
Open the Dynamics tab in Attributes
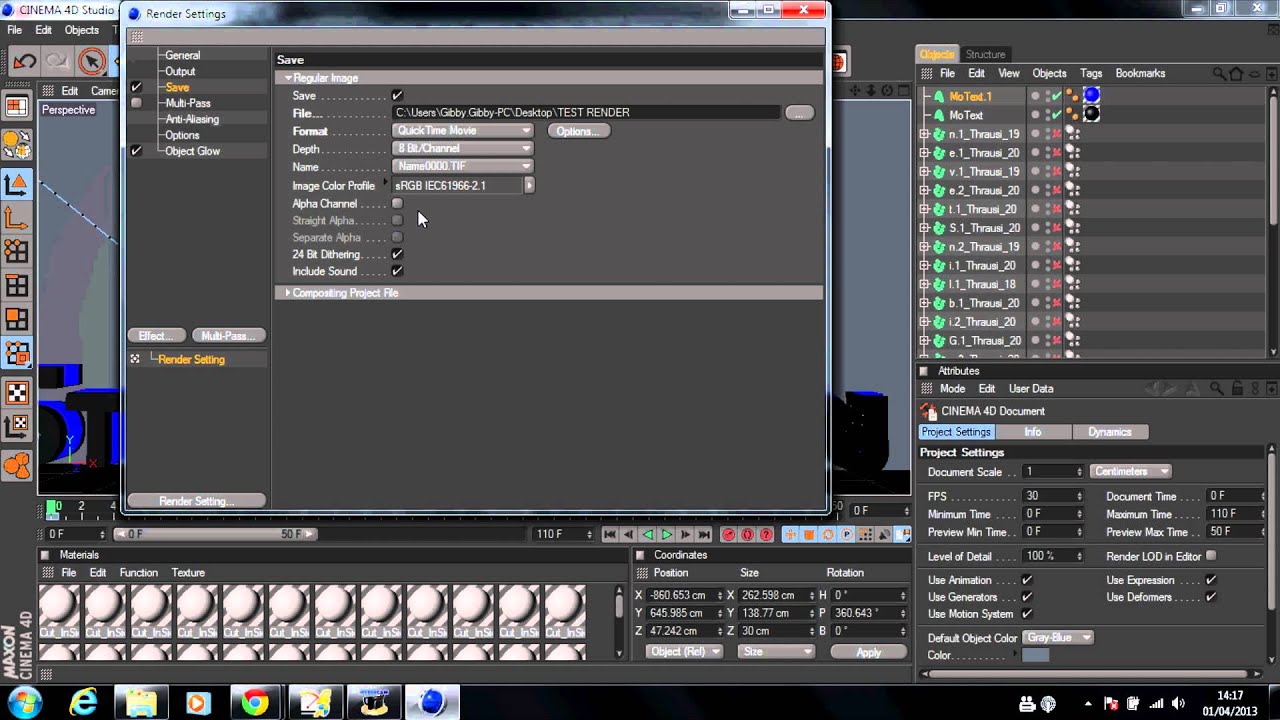pos(1109,432)
